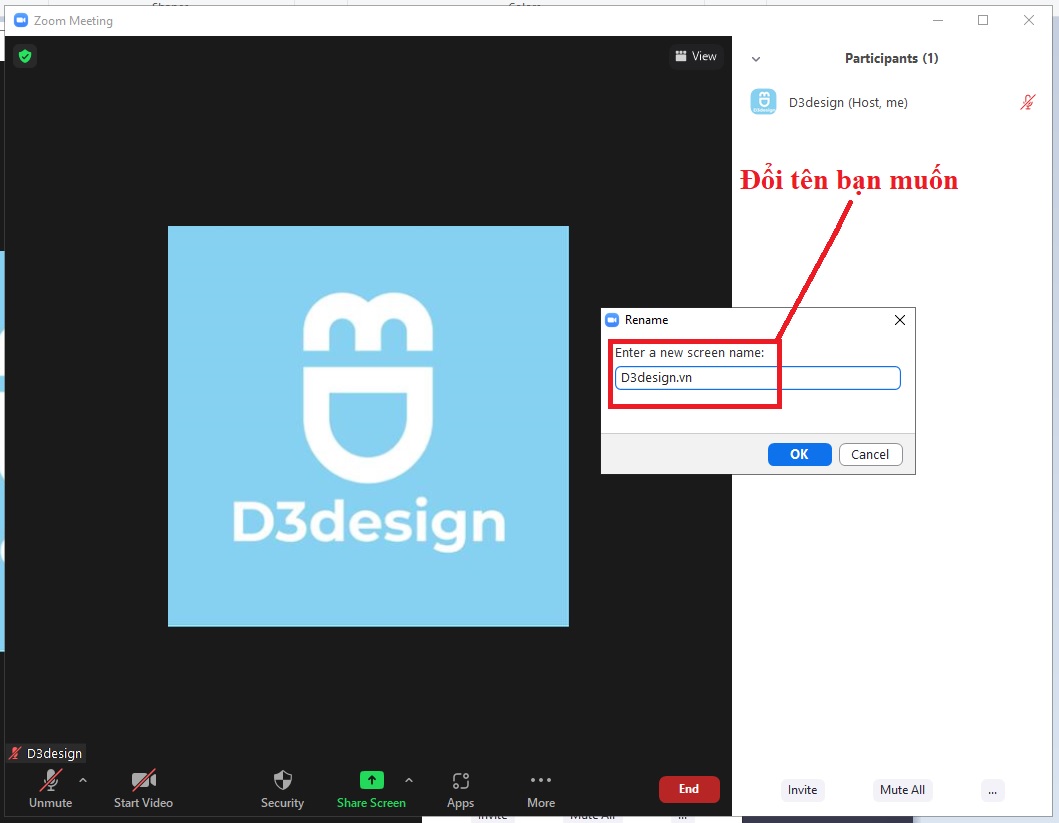Confirm rename with OK button
Image resolution: width=1059 pixels, height=823 pixels.
(x=799, y=454)
